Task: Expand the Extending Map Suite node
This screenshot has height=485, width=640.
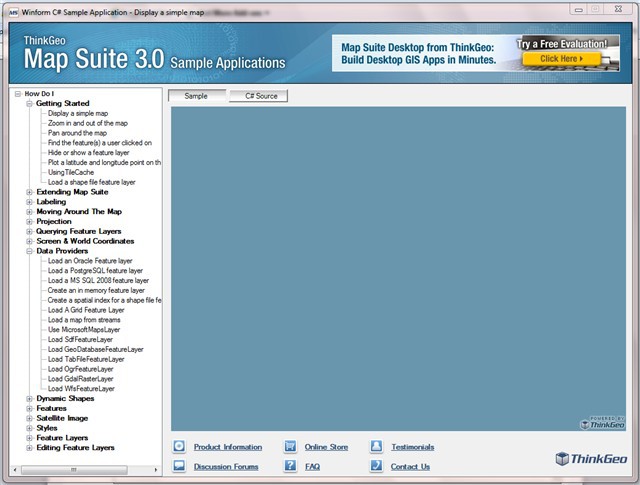Action: point(29,192)
